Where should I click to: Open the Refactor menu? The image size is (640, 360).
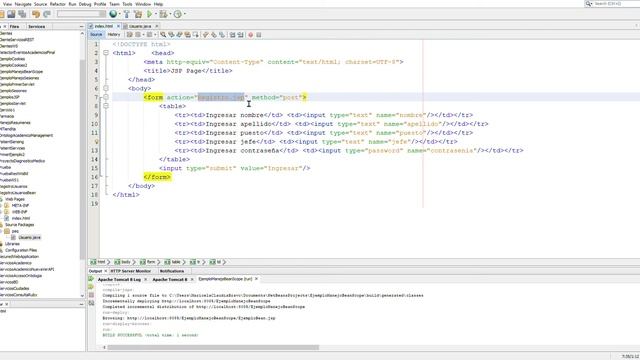(x=58, y=4)
